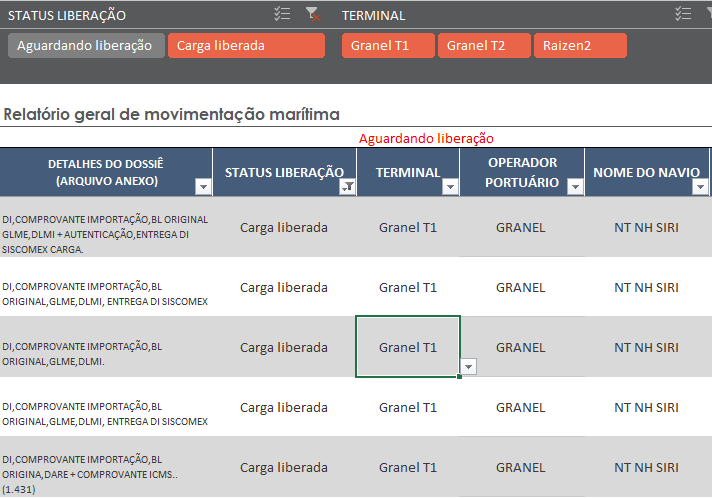
Task: Select Aguardando liberação slicer item
Action: [x=86, y=45]
